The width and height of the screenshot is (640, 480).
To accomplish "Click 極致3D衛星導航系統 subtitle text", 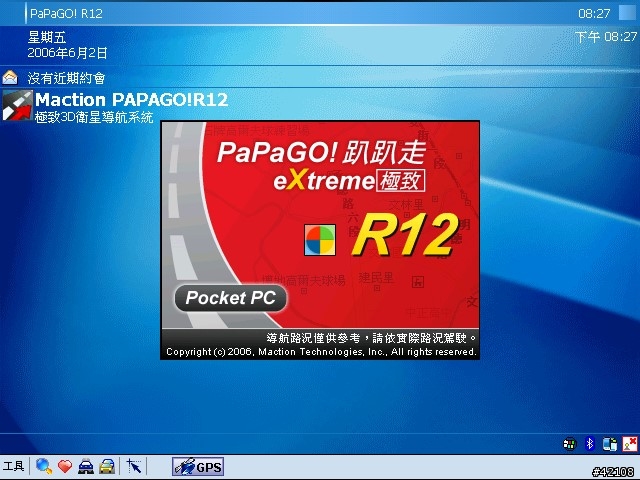I will 94,117.
